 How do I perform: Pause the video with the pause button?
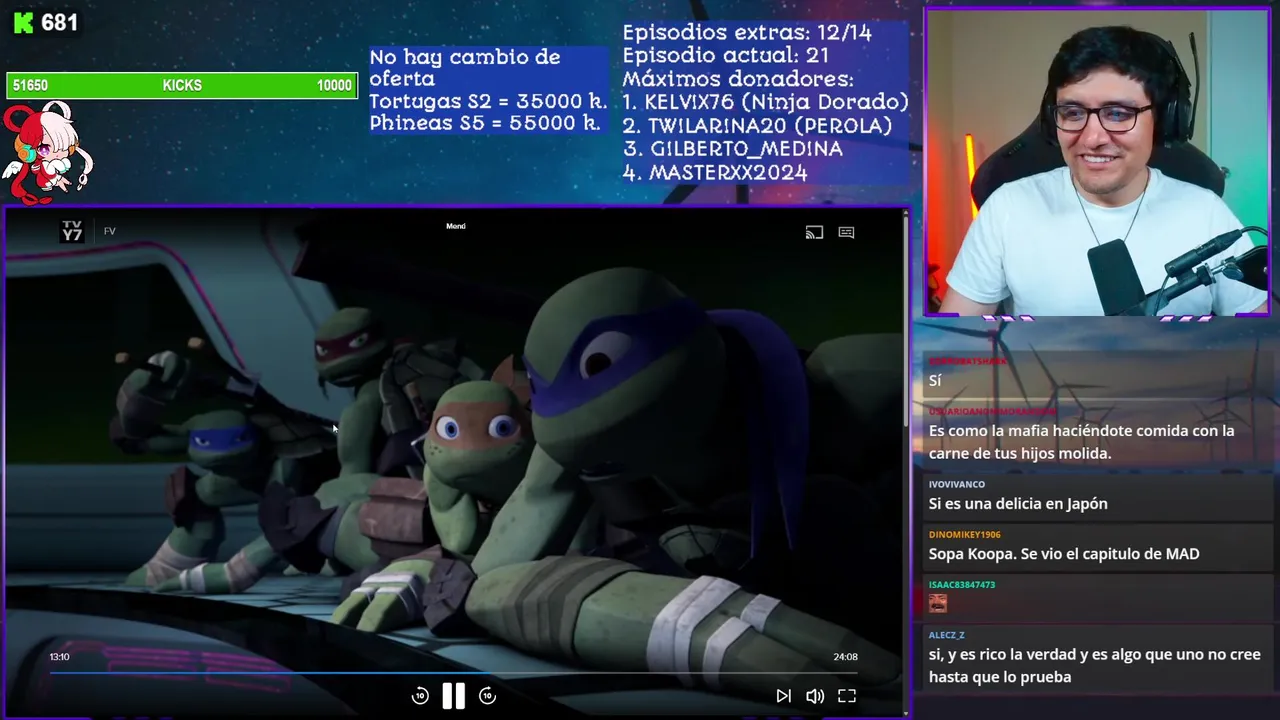(453, 696)
